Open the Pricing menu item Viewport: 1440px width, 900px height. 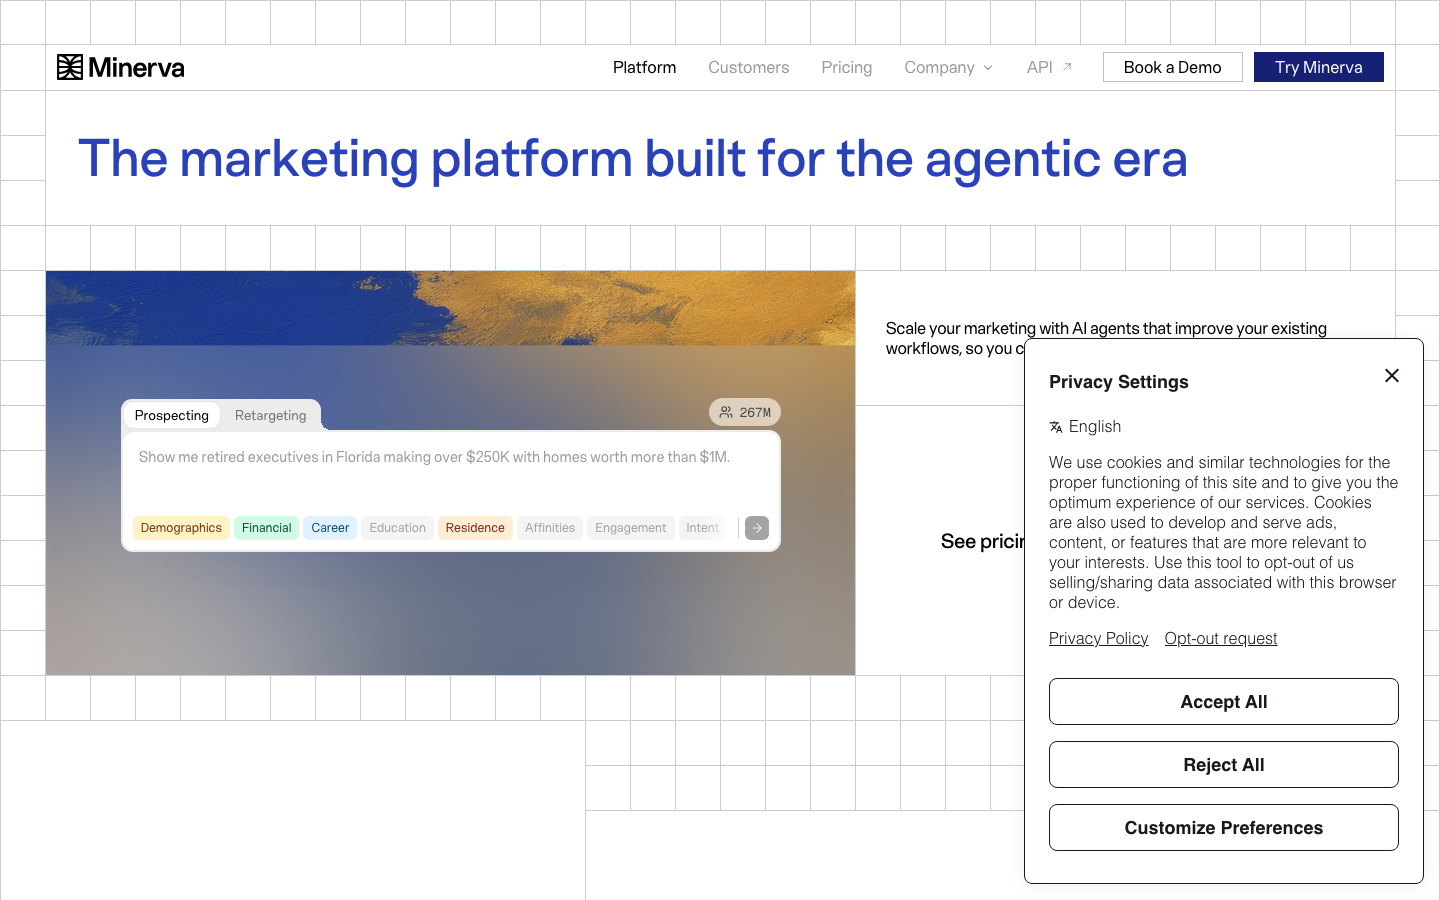click(846, 67)
